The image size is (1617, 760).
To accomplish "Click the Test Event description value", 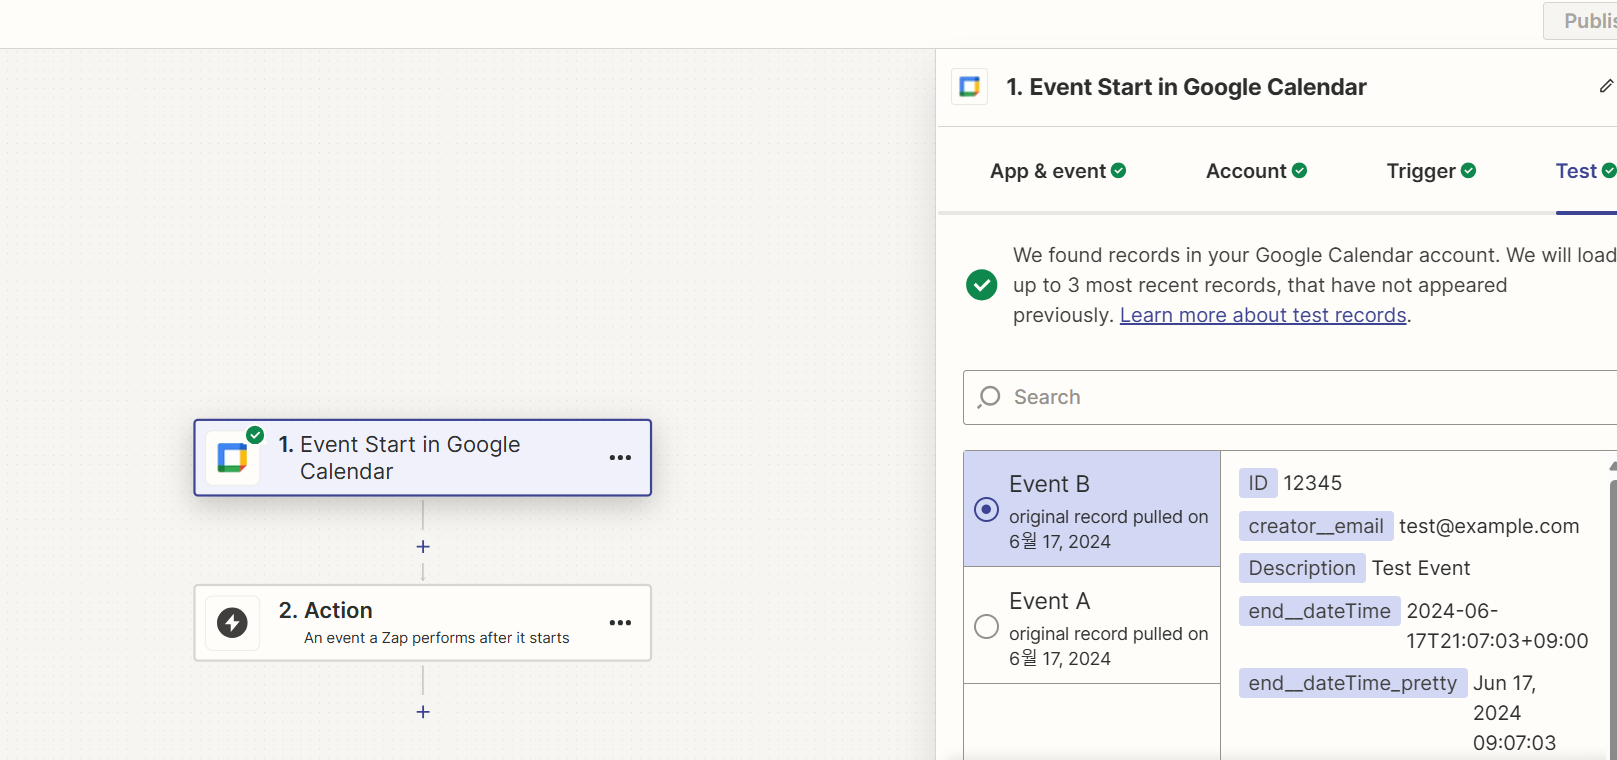I will (1421, 568).
